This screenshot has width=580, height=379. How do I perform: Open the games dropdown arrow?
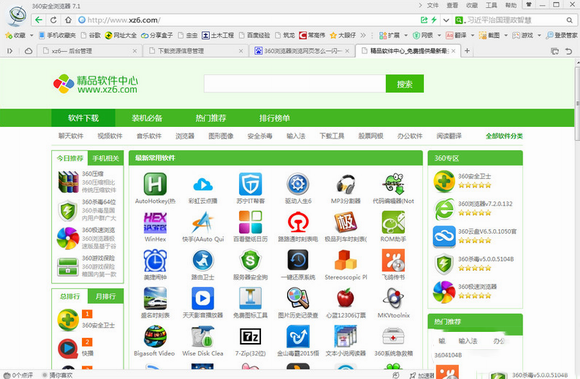539,35
